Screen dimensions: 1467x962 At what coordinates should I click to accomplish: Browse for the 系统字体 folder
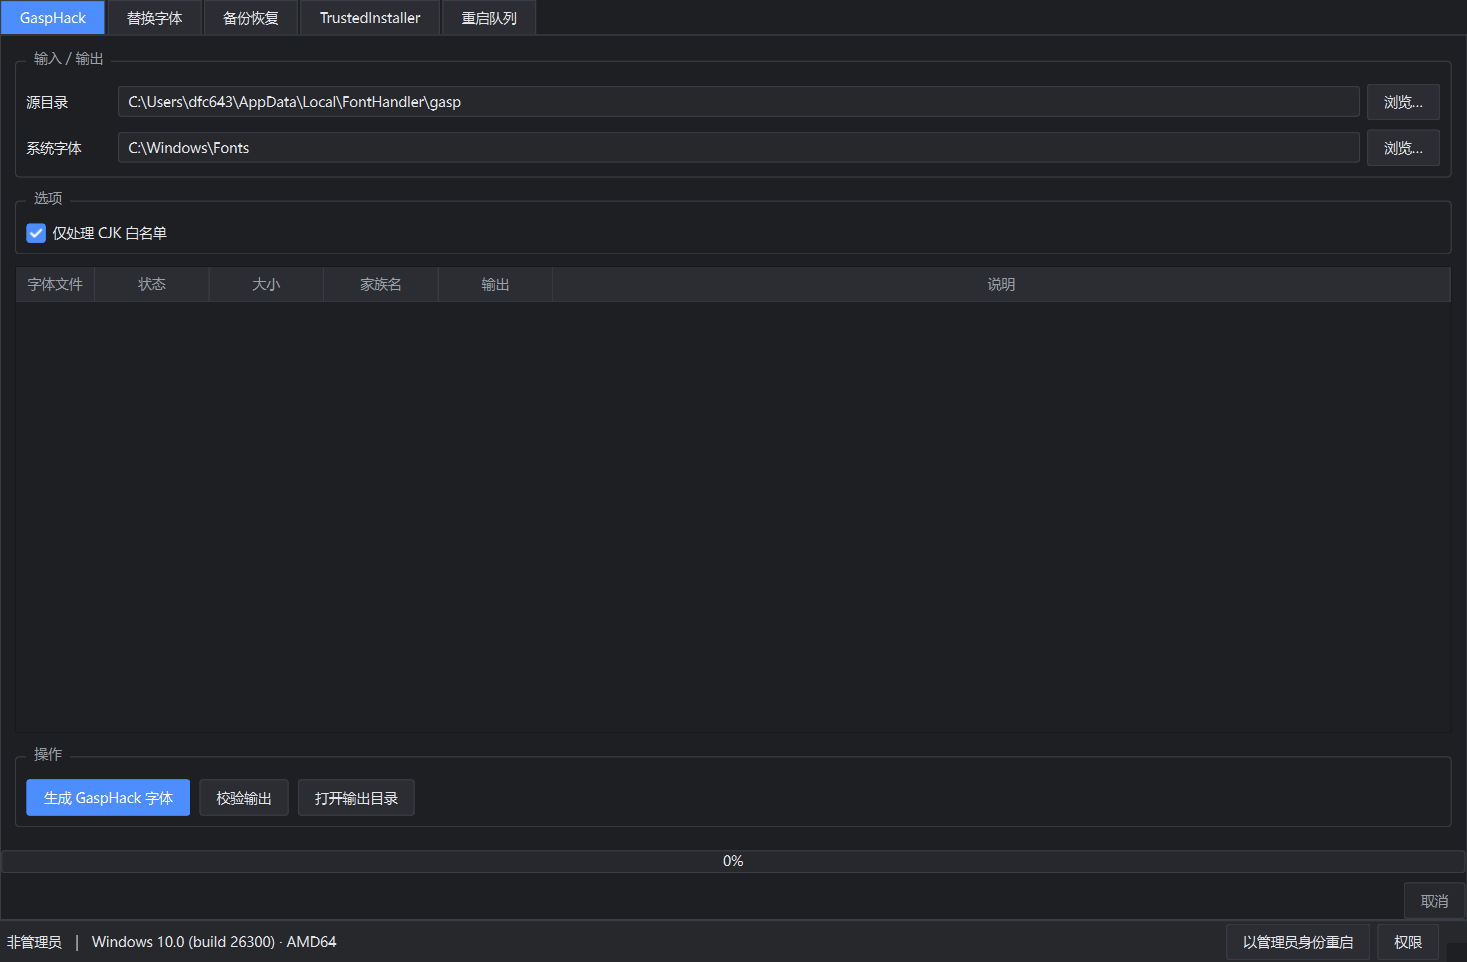pyautogui.click(x=1403, y=148)
